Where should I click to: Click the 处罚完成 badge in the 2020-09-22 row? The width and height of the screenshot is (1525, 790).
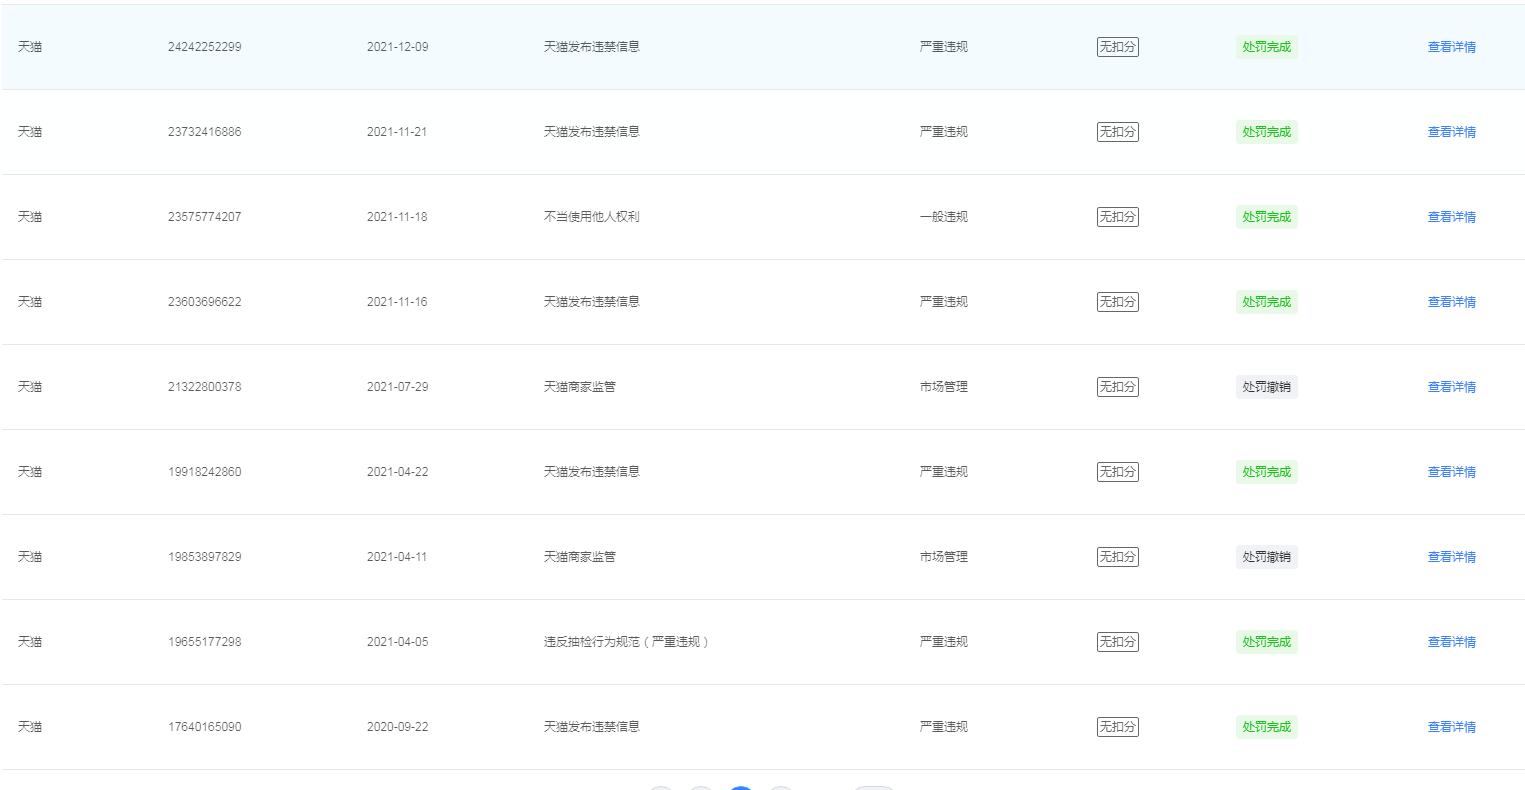[1266, 727]
